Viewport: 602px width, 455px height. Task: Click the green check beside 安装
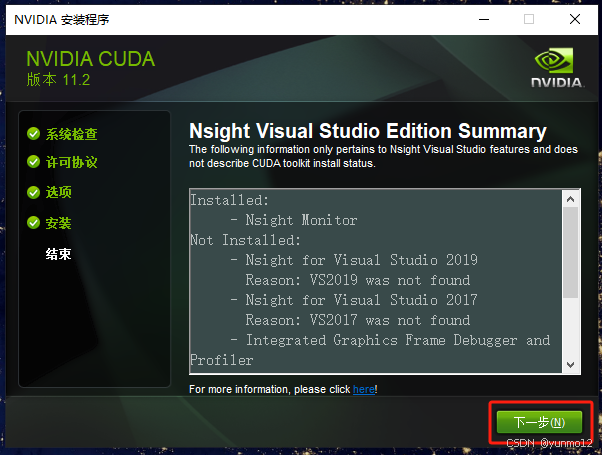point(34,222)
